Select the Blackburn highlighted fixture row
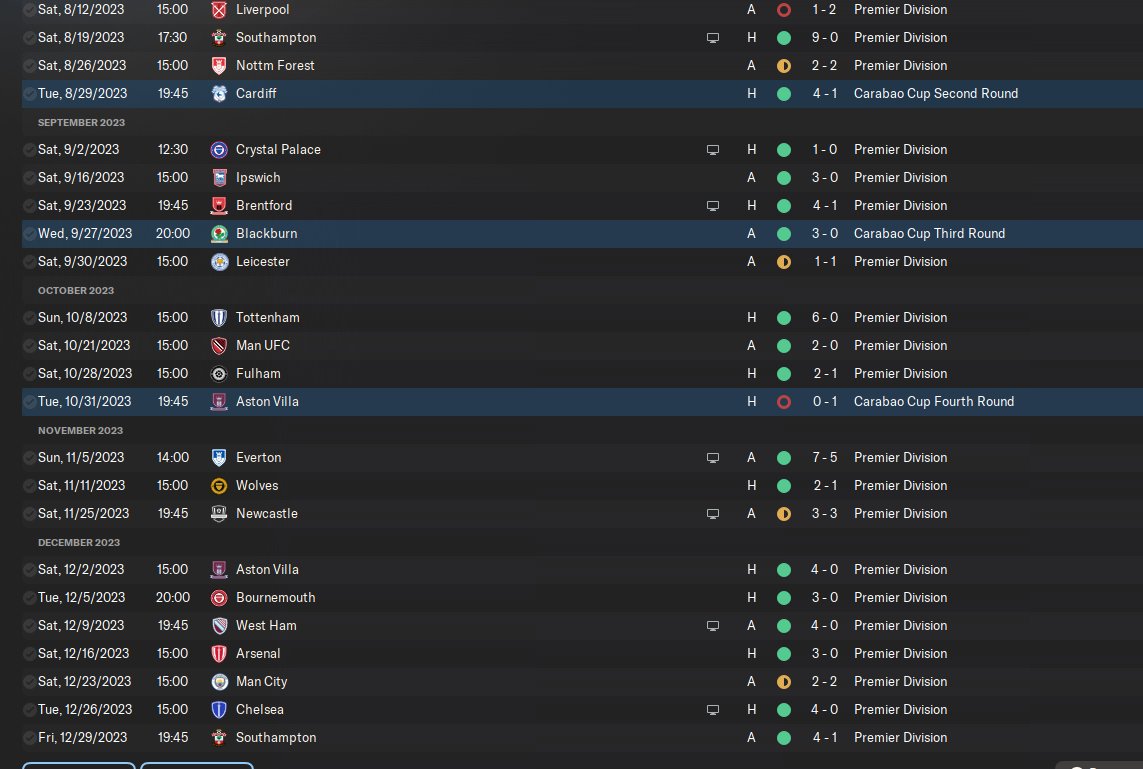The image size is (1143, 769). click(x=582, y=233)
